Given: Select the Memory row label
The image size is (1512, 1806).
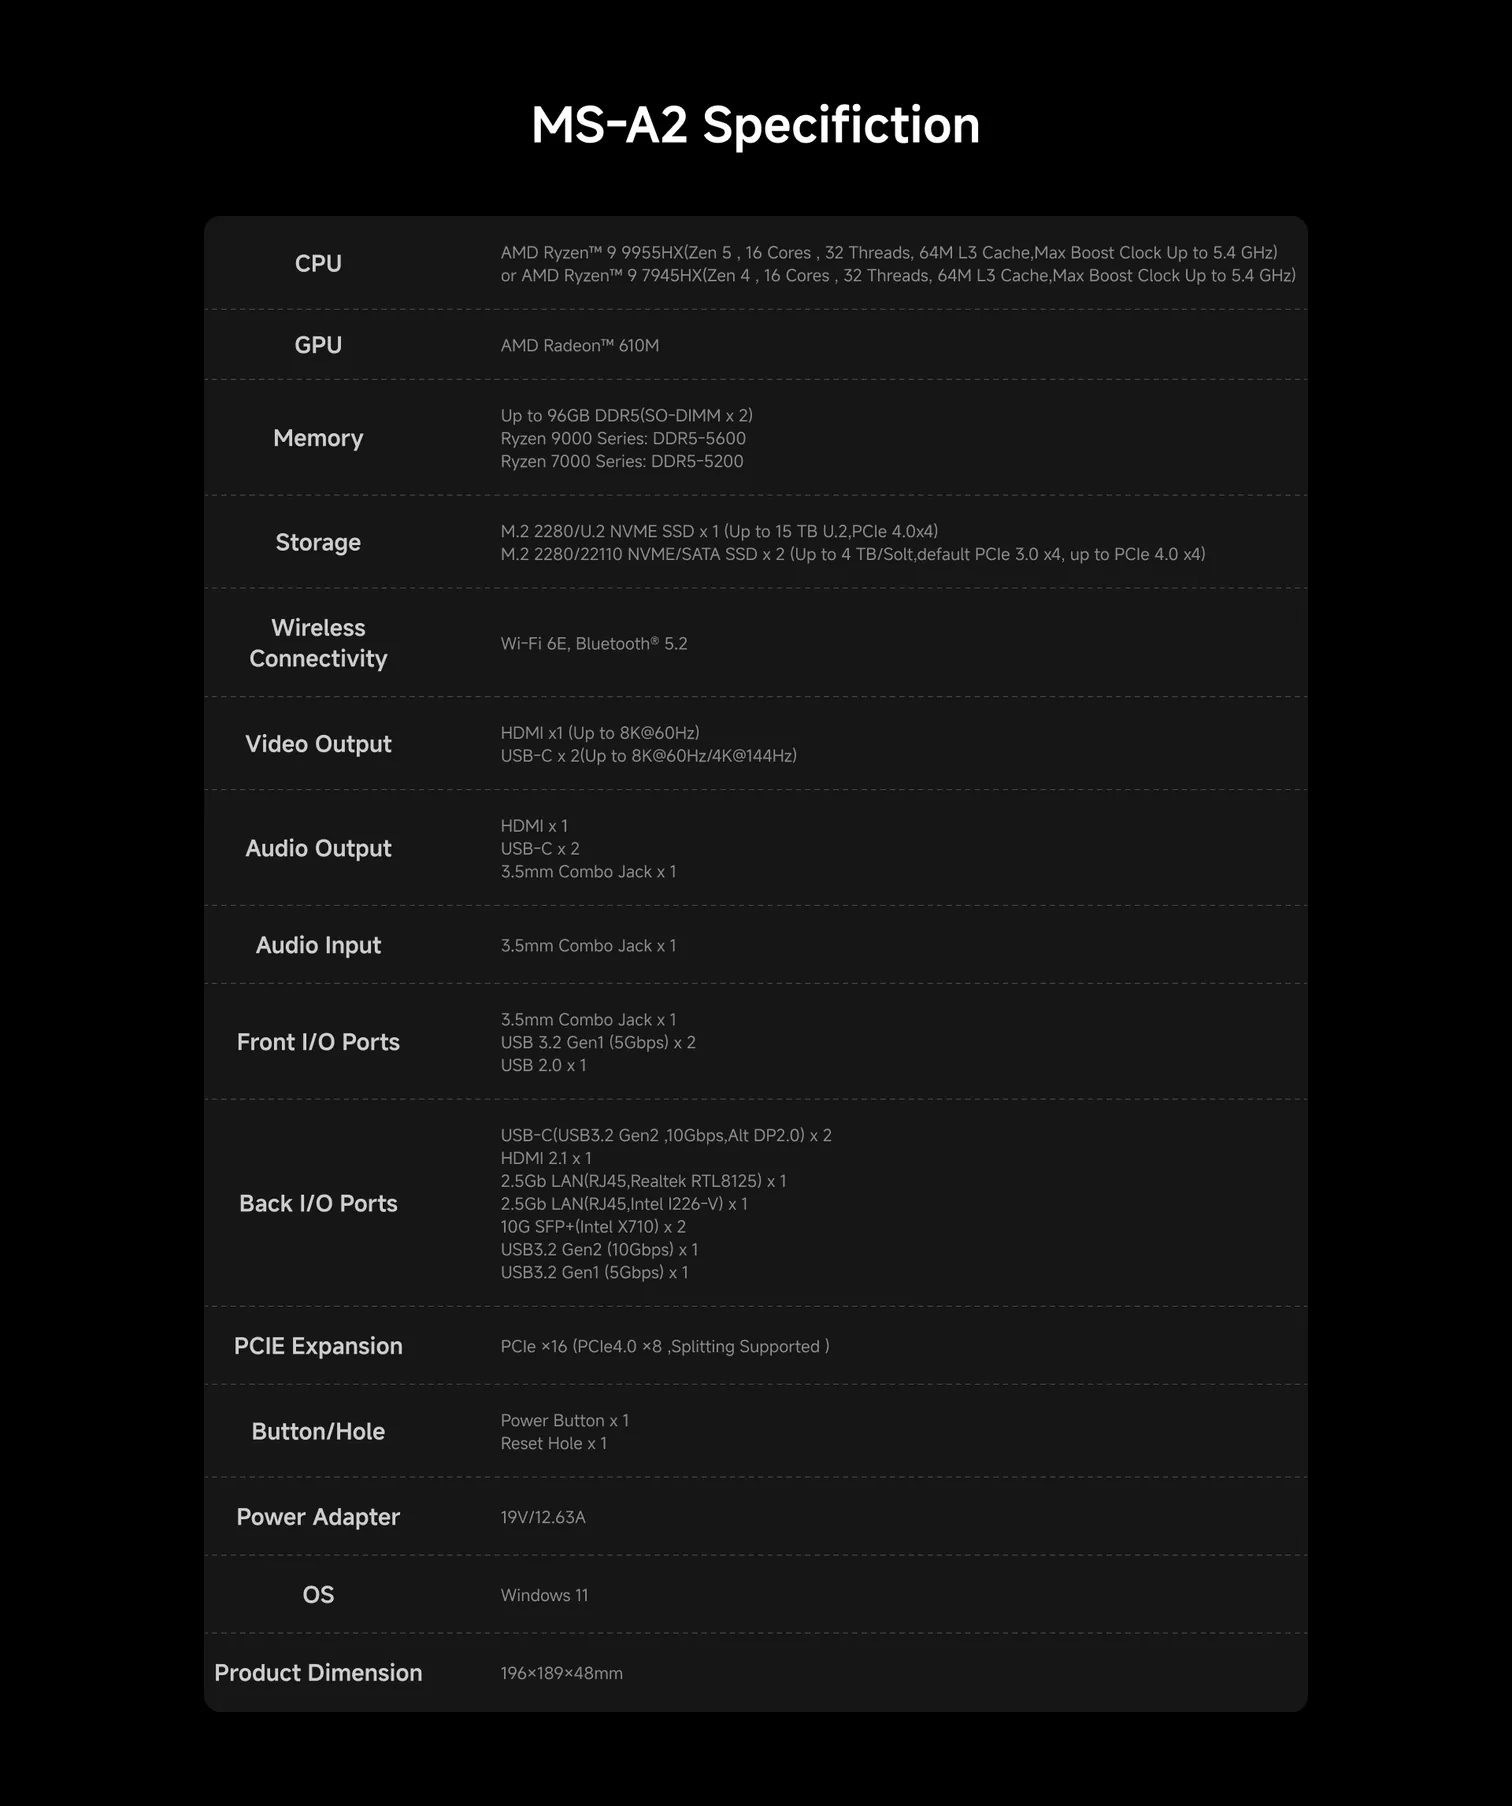Looking at the screenshot, I should [x=318, y=438].
